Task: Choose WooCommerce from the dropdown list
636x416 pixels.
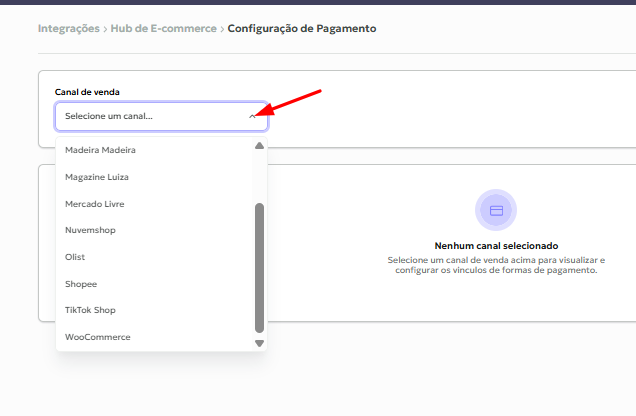Action: coord(154,337)
